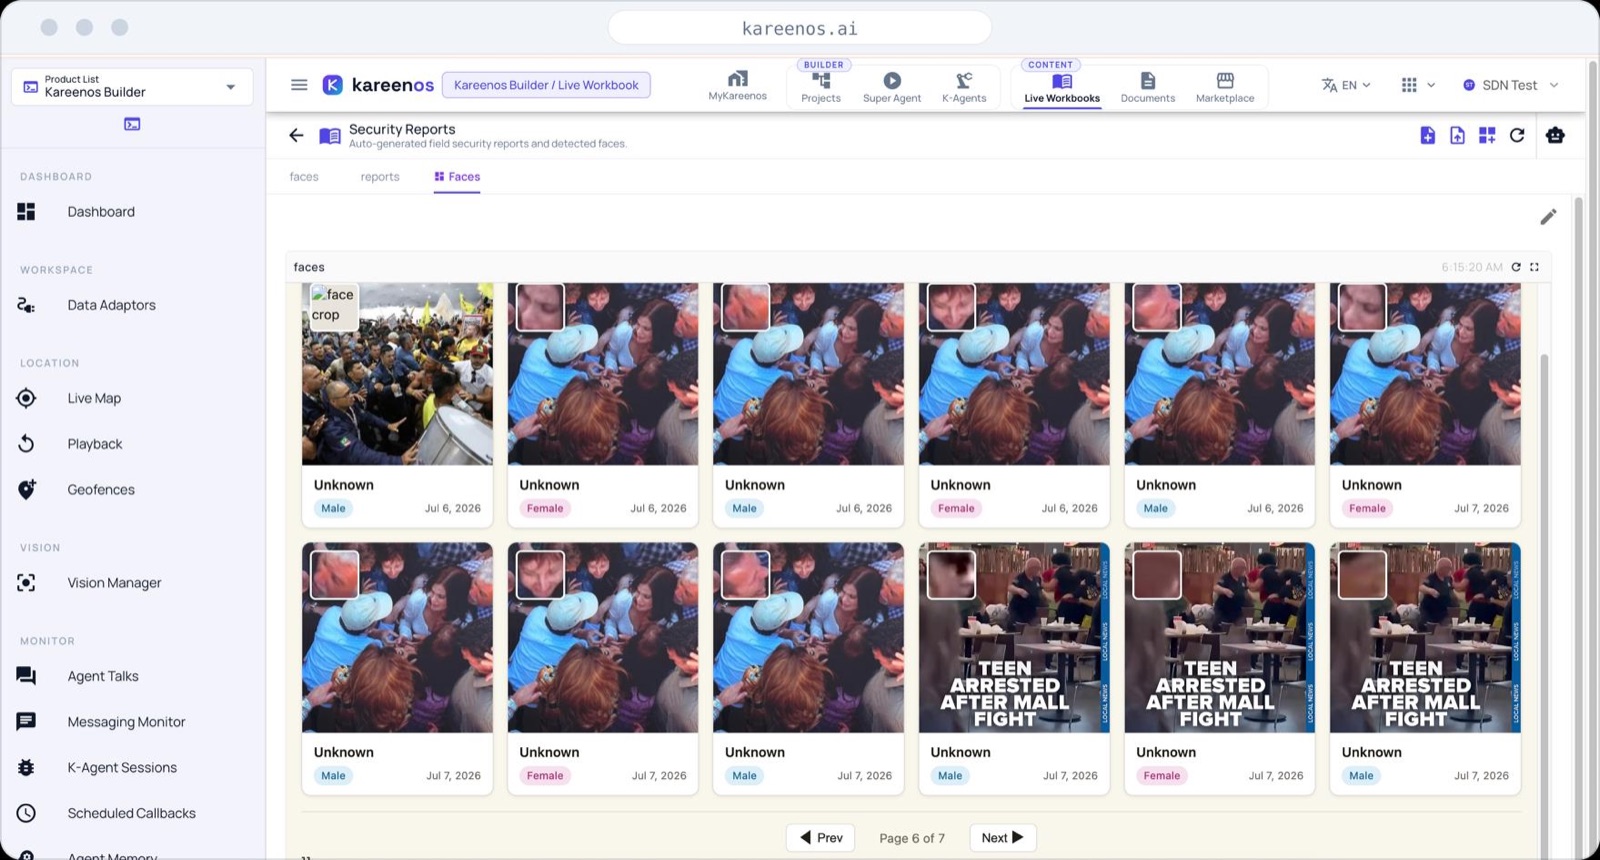Click the add document icon in toolbar
Viewport: 1600px width, 860px height.
point(1427,135)
